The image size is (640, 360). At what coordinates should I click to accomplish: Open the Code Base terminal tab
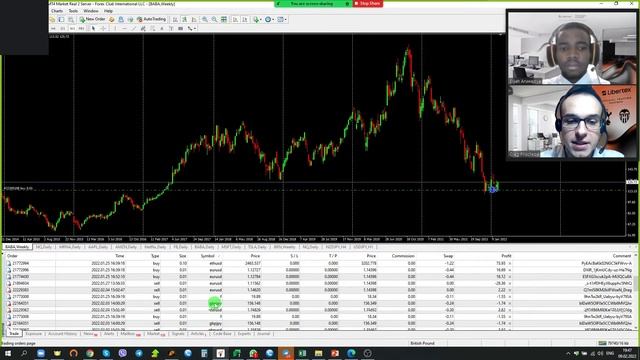click(x=222, y=334)
